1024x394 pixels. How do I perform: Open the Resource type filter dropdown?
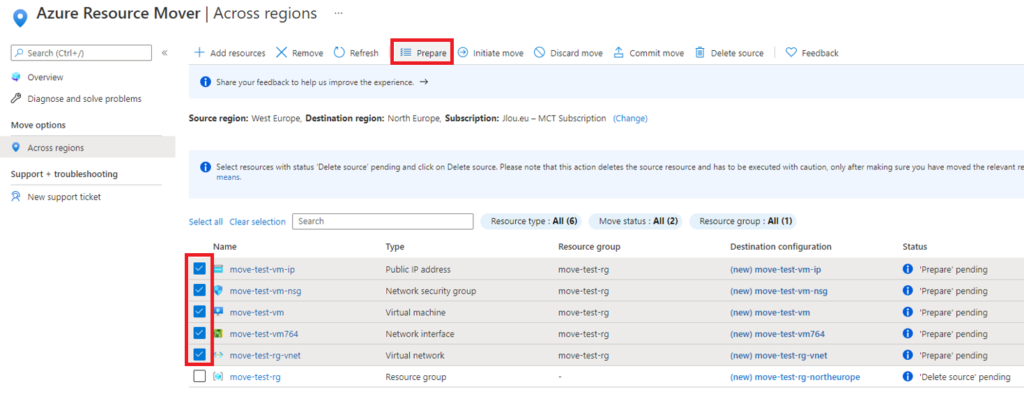[532, 222]
